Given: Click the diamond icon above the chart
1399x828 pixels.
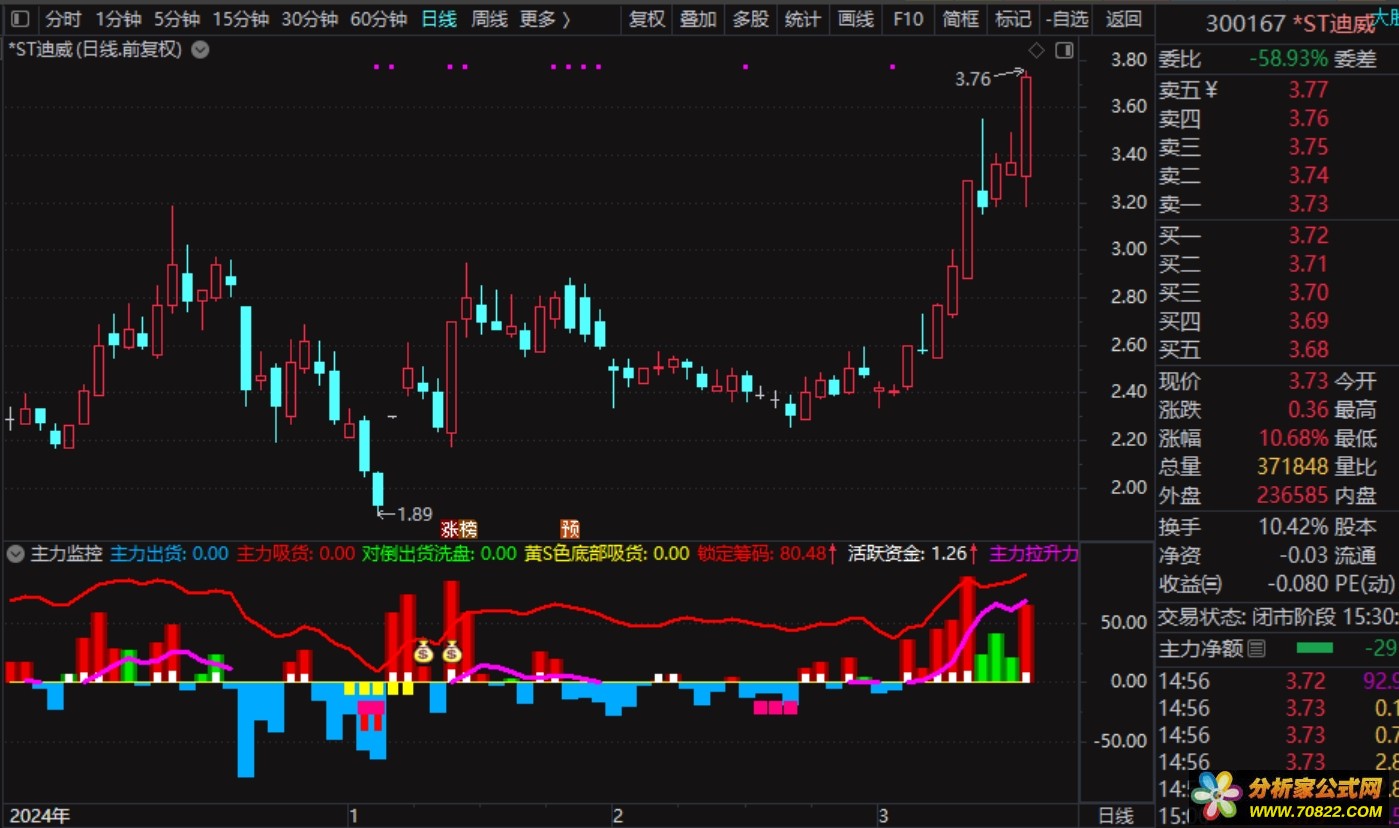Looking at the screenshot, I should tap(1037, 50).
